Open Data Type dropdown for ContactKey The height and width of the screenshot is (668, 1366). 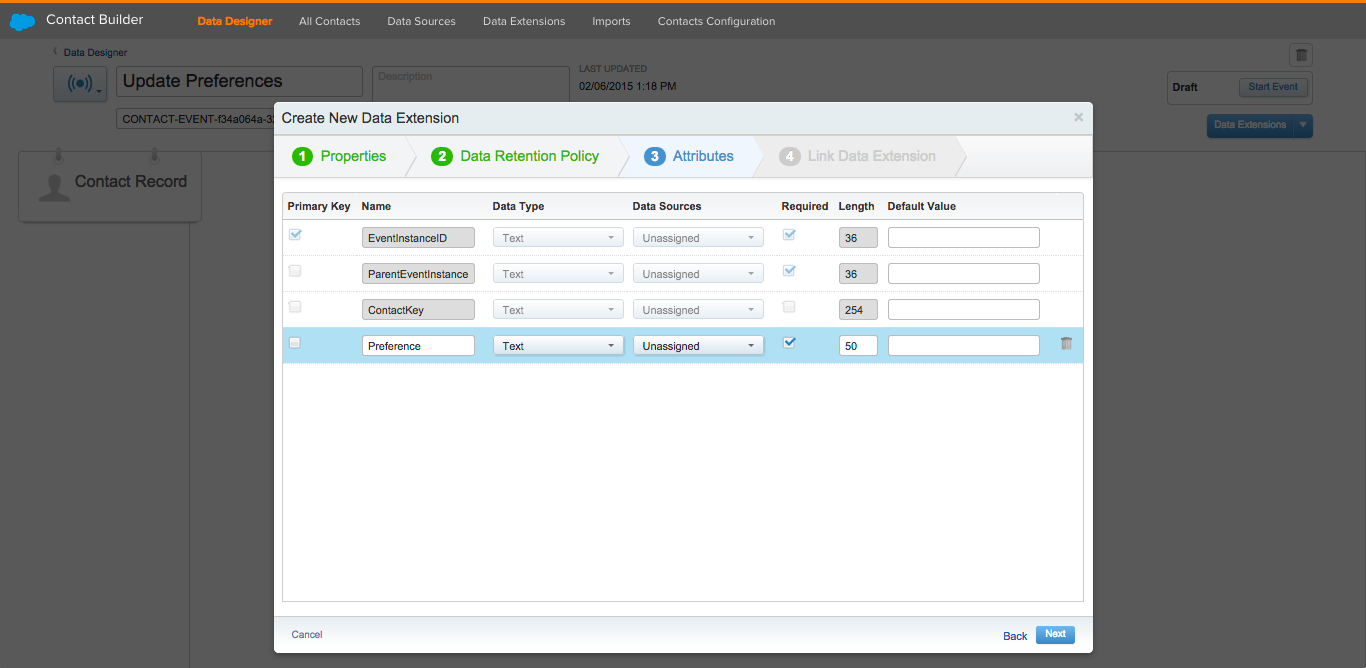point(558,310)
